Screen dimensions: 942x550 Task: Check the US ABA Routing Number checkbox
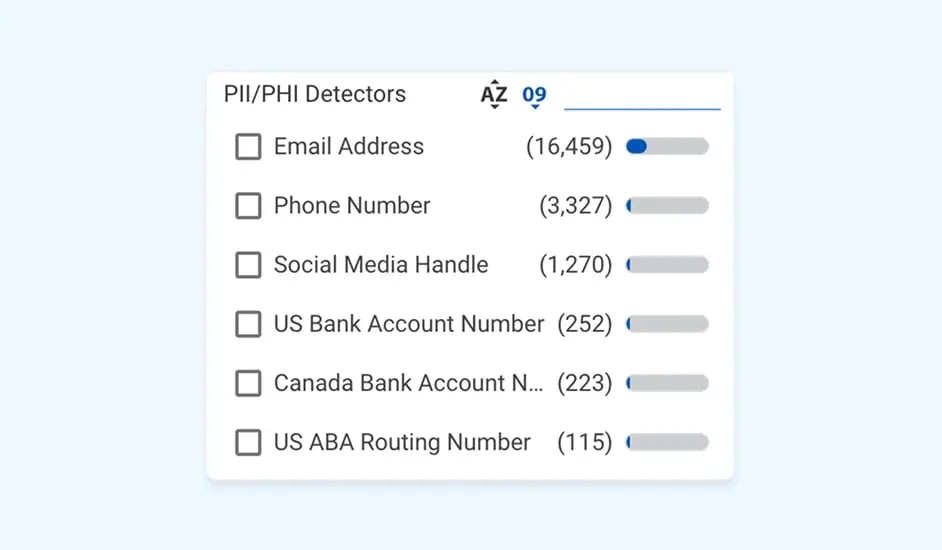(x=248, y=442)
